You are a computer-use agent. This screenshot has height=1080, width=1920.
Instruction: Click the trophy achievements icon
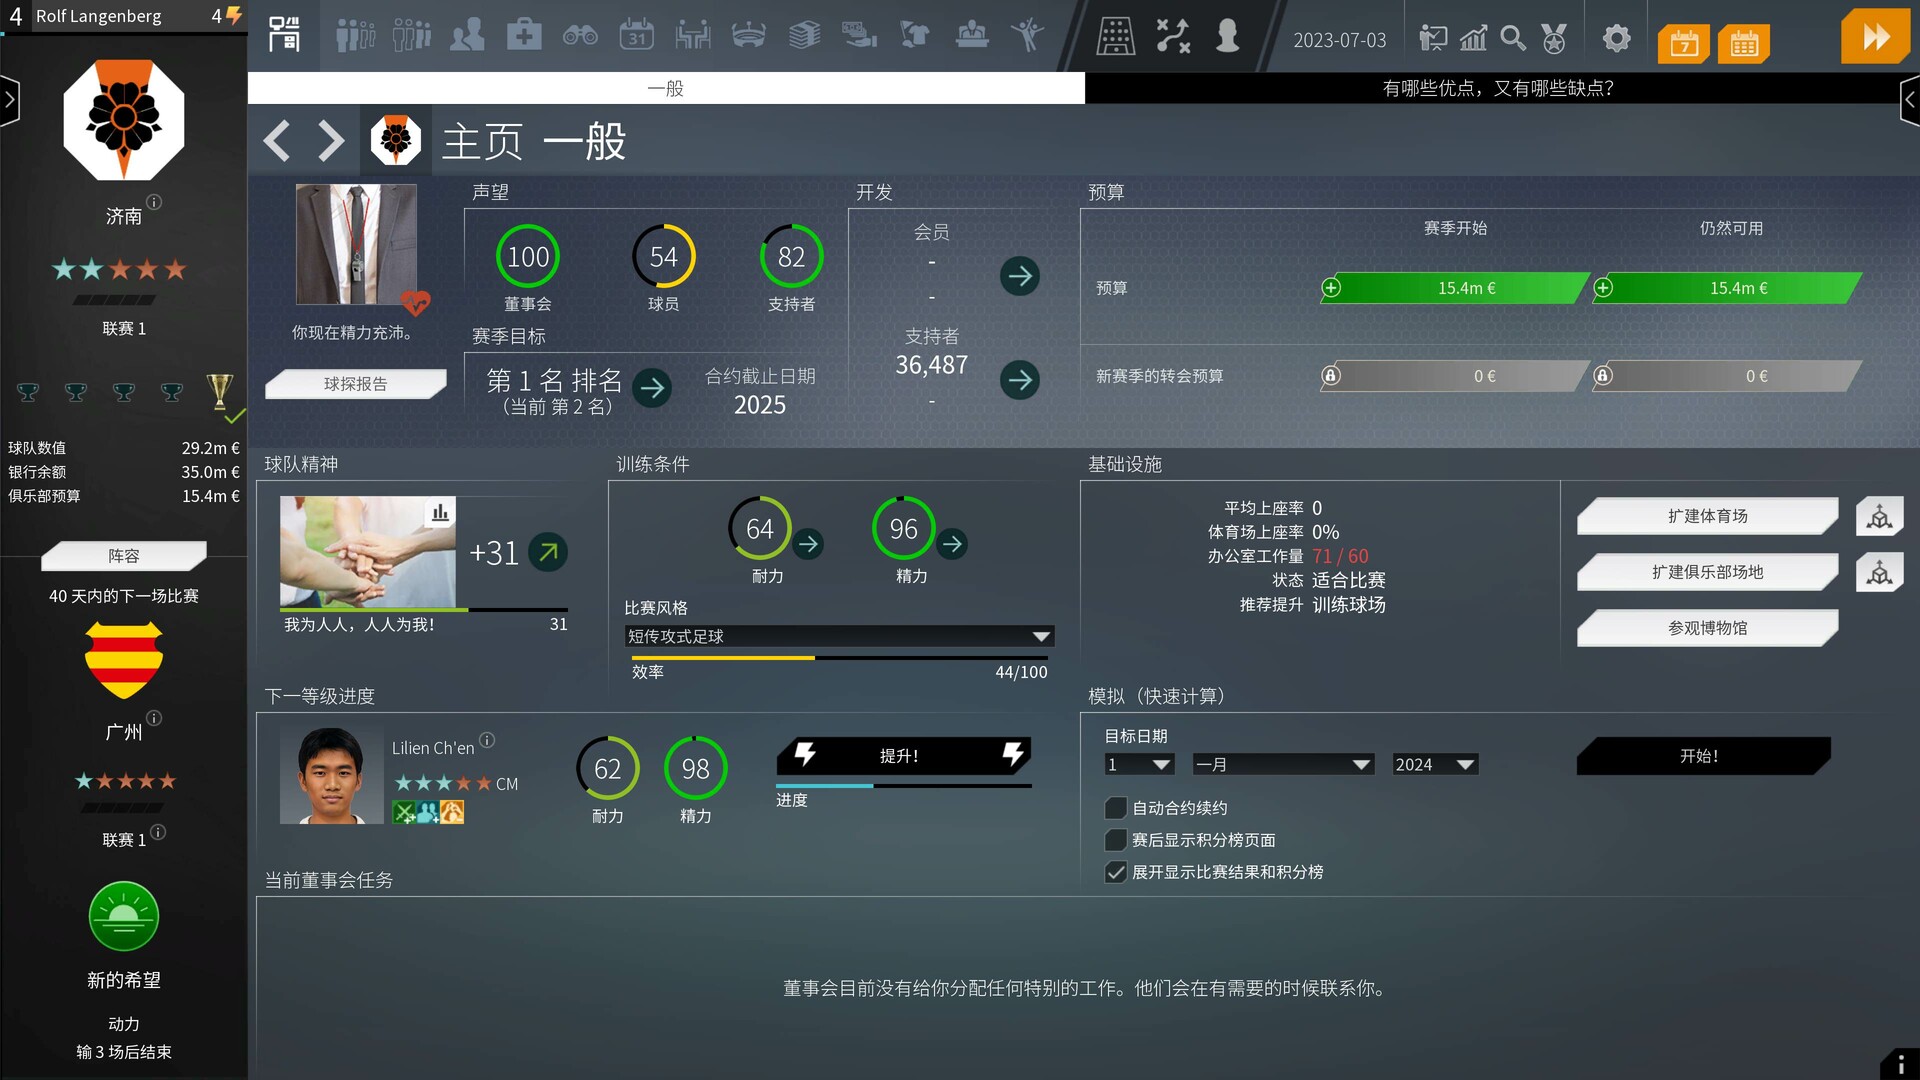click(1552, 40)
